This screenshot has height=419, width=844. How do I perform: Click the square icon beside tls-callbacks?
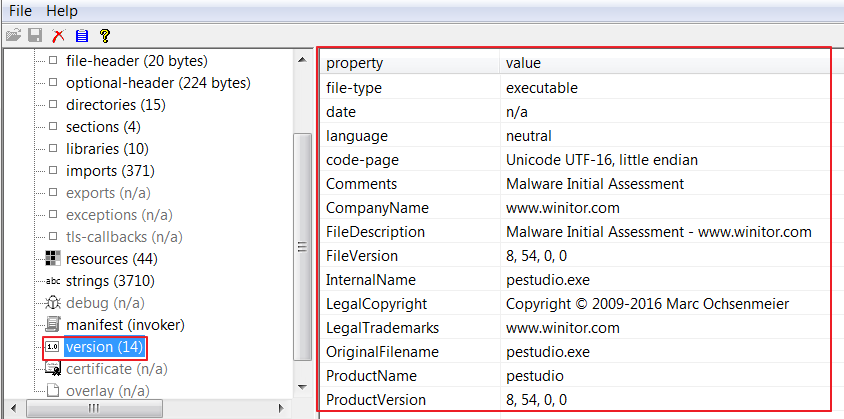click(53, 237)
